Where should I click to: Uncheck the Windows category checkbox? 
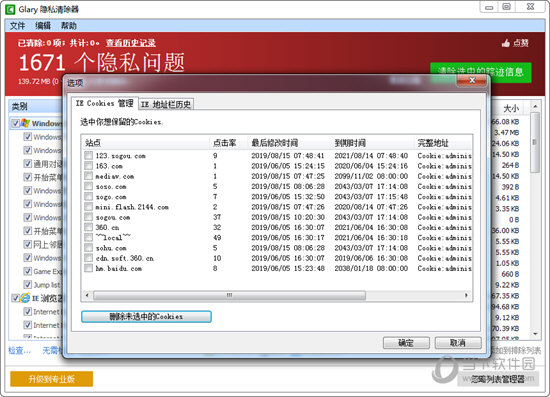click(15, 123)
